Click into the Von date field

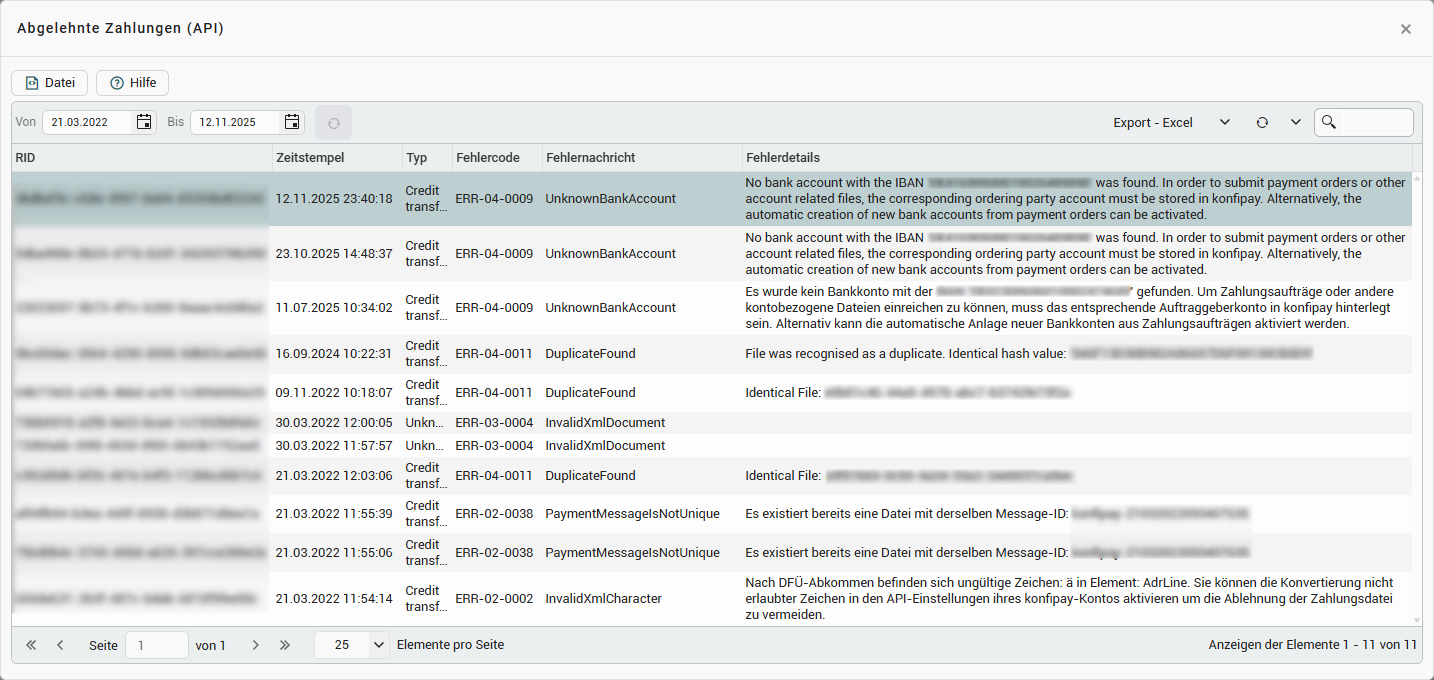tap(88, 122)
